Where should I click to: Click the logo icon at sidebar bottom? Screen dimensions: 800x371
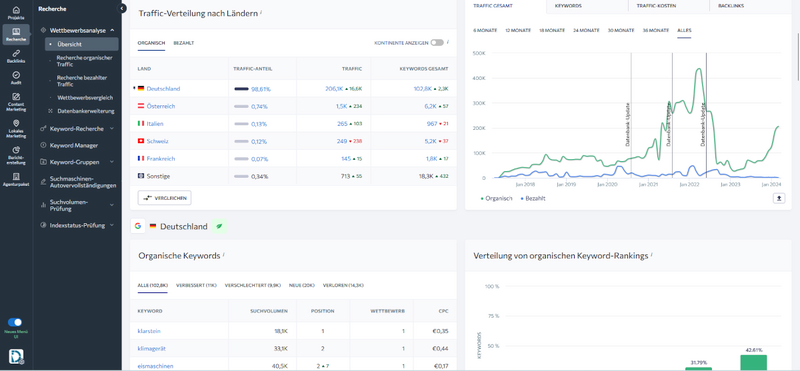(16, 356)
